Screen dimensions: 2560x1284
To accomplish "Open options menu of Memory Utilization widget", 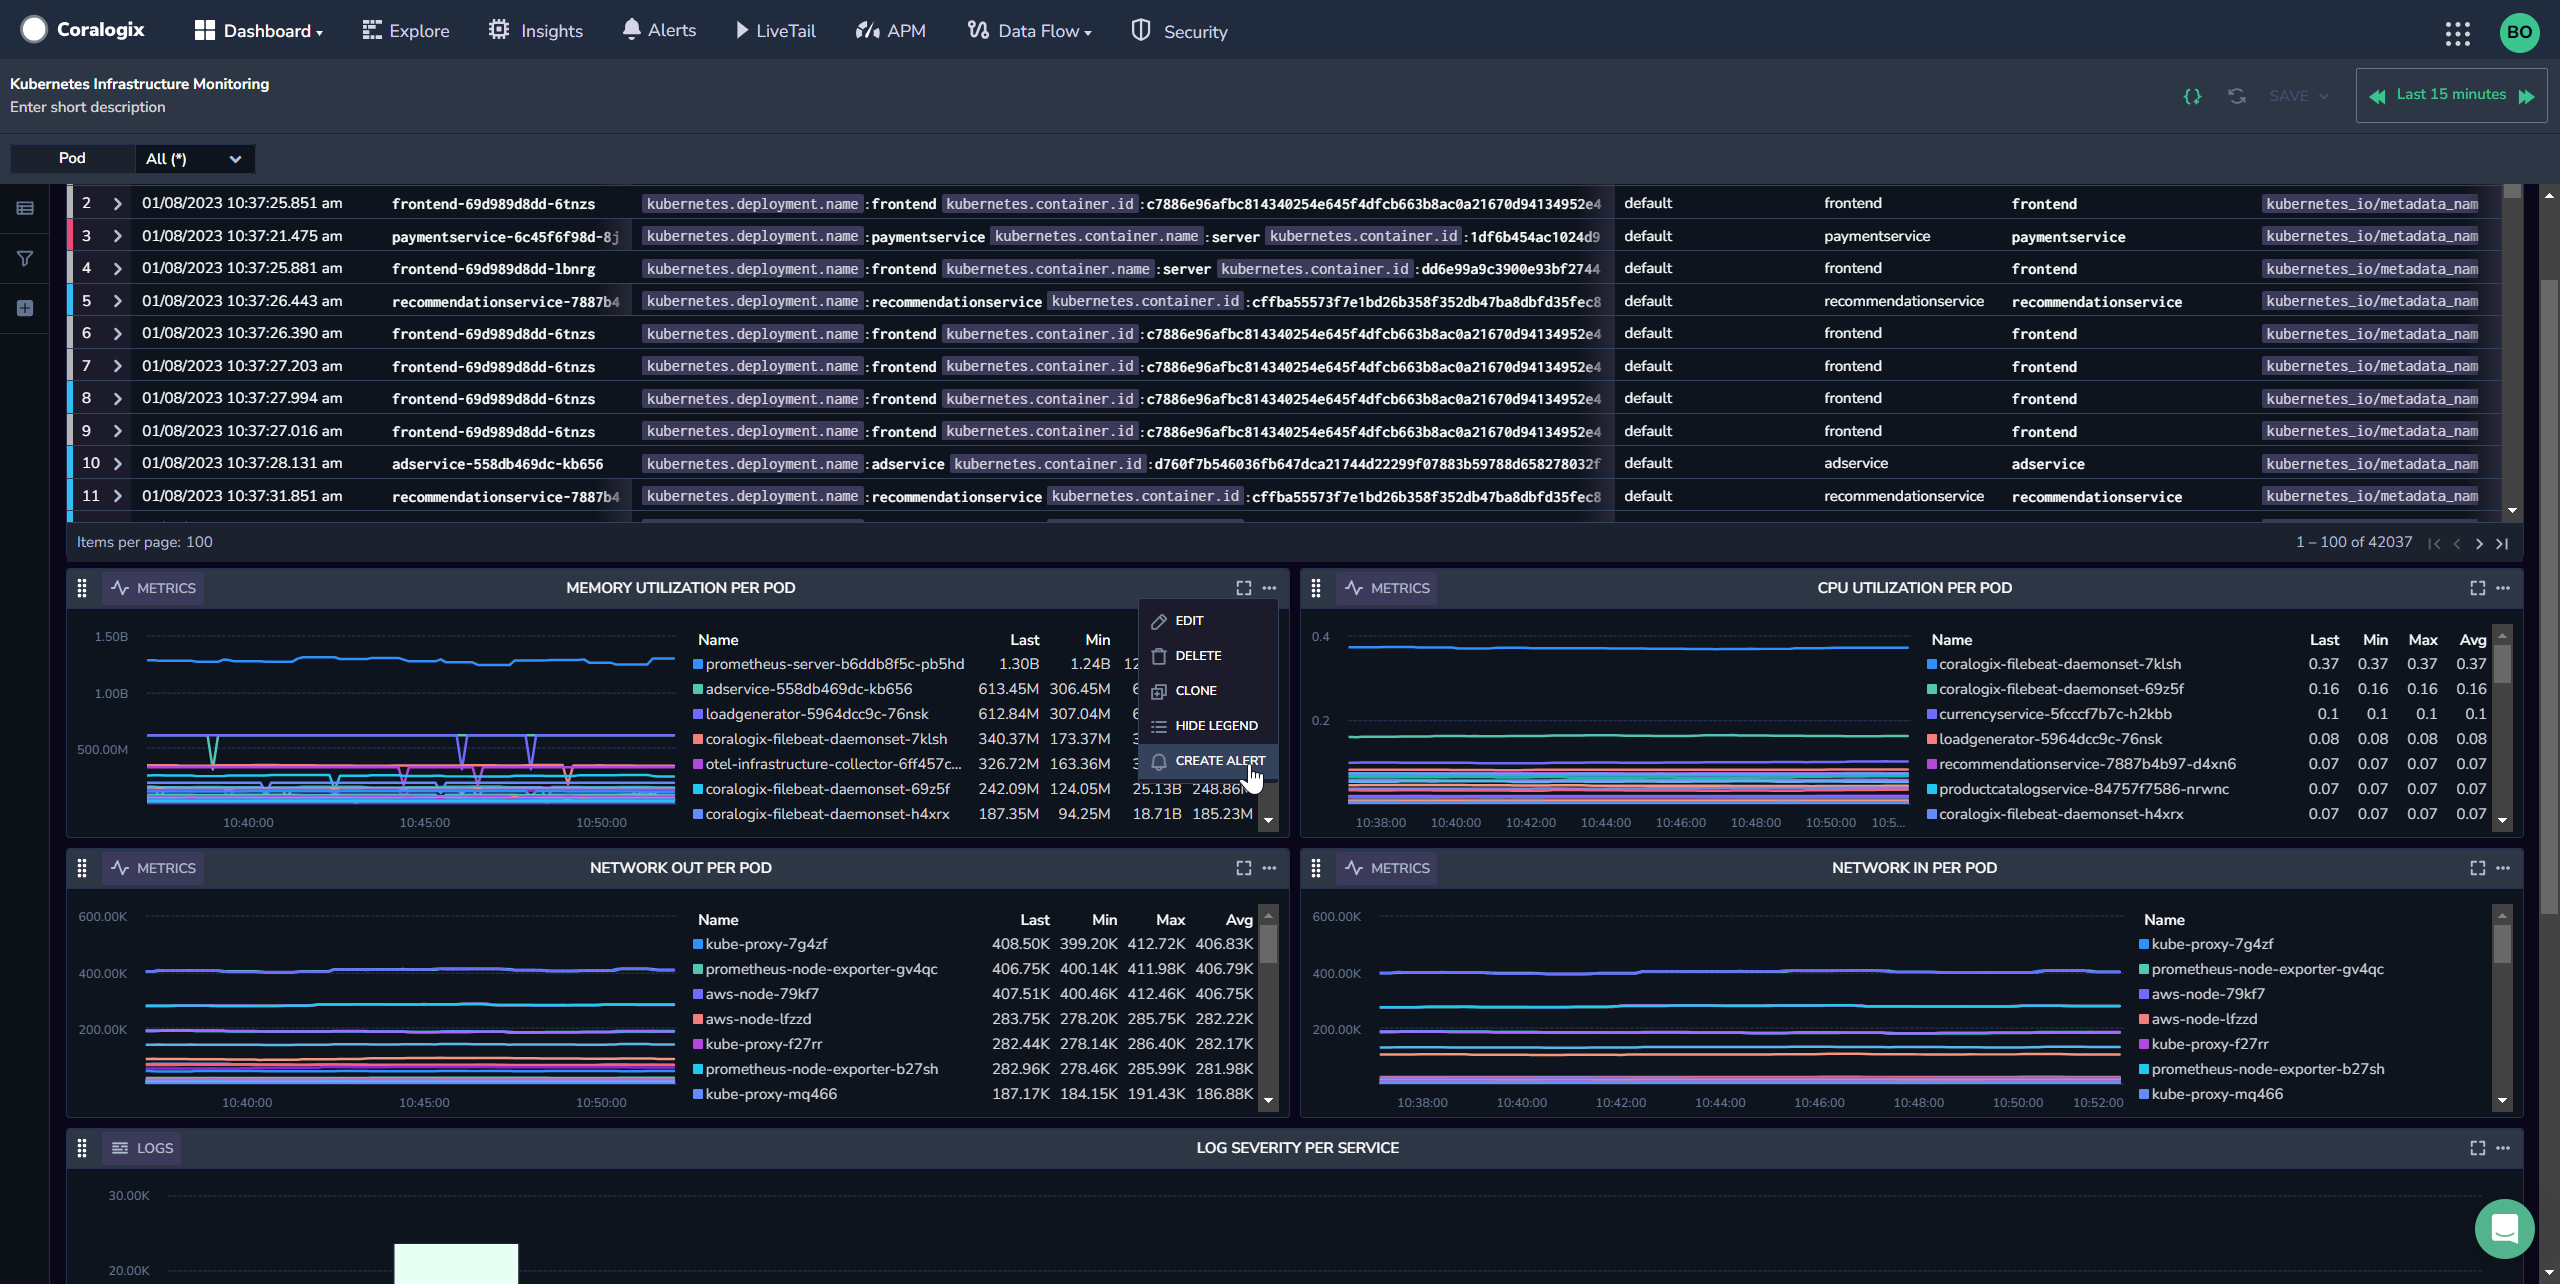I will (x=1269, y=588).
